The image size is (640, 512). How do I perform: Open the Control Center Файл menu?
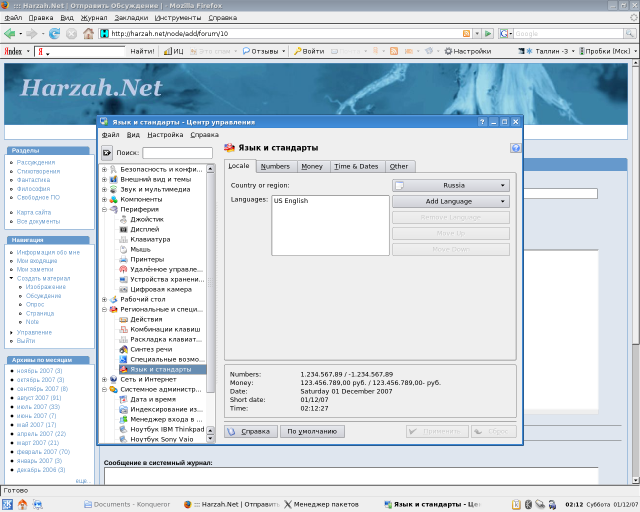(111, 135)
